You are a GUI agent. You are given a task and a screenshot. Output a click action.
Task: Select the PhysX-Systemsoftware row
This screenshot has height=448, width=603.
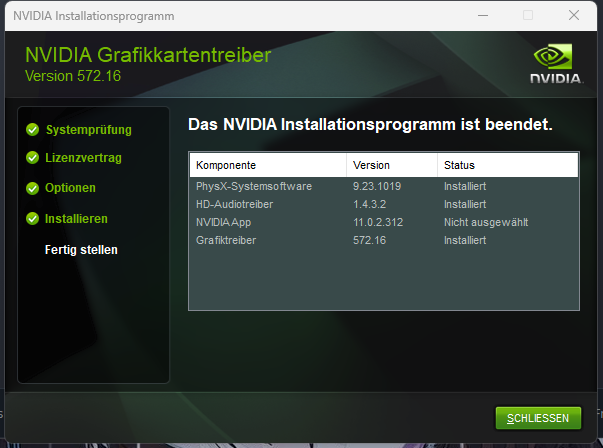pyautogui.click(x=384, y=186)
